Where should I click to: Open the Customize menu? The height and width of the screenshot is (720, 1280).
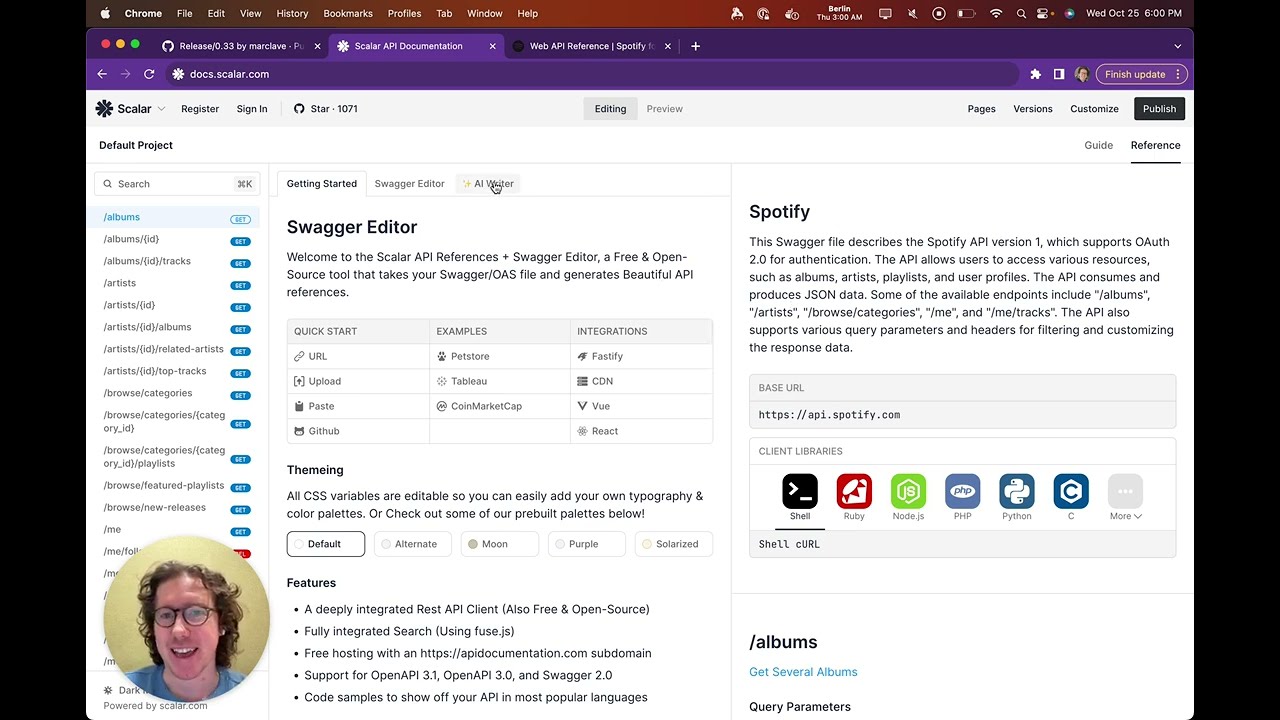tap(1094, 109)
